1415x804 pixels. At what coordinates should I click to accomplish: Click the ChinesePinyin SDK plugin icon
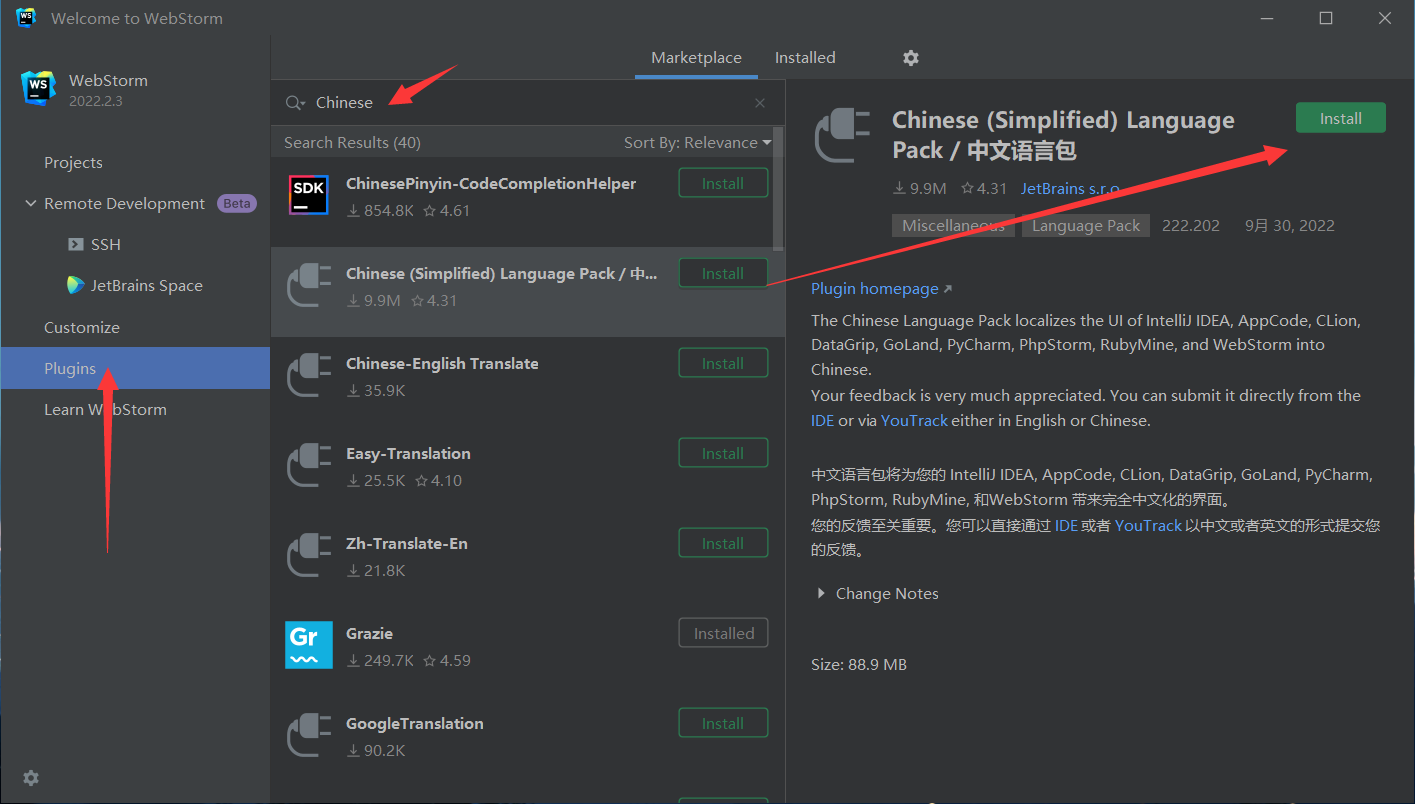click(x=308, y=194)
